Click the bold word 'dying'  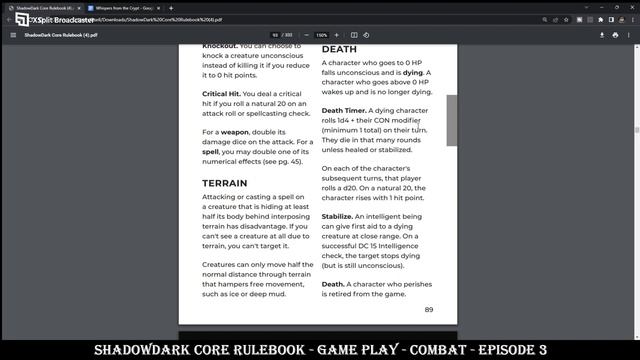point(413,73)
